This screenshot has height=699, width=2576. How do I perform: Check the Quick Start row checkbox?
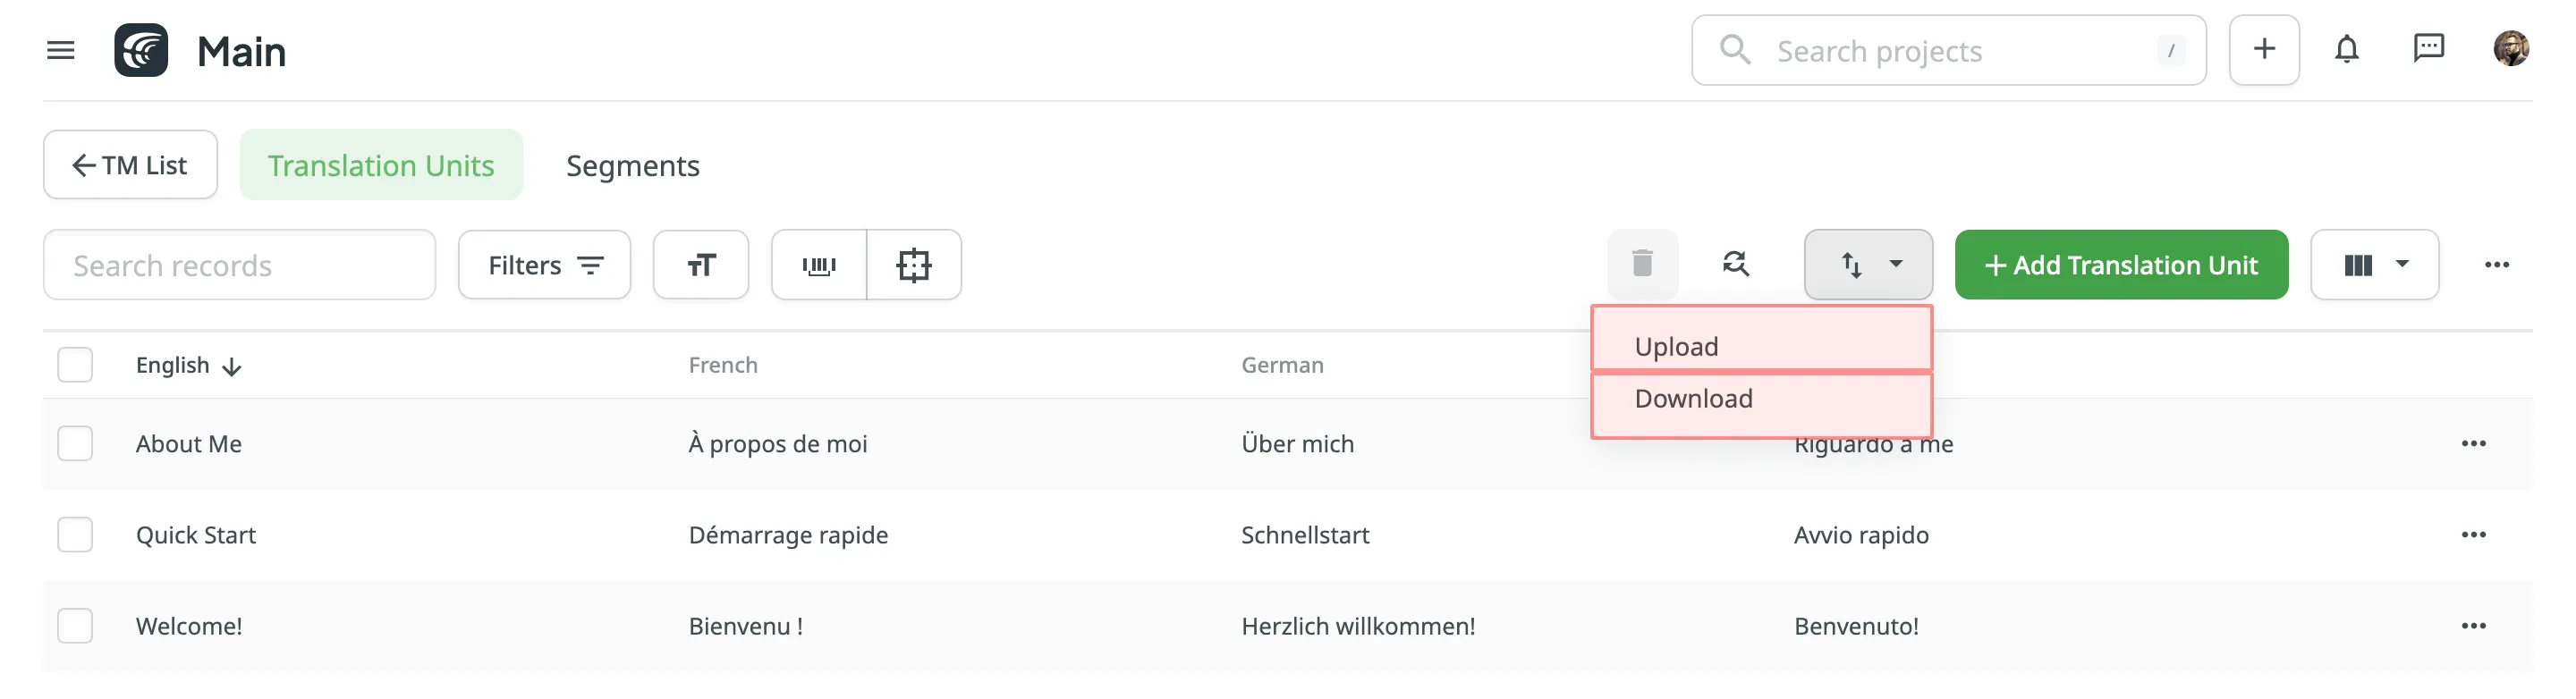coord(75,535)
